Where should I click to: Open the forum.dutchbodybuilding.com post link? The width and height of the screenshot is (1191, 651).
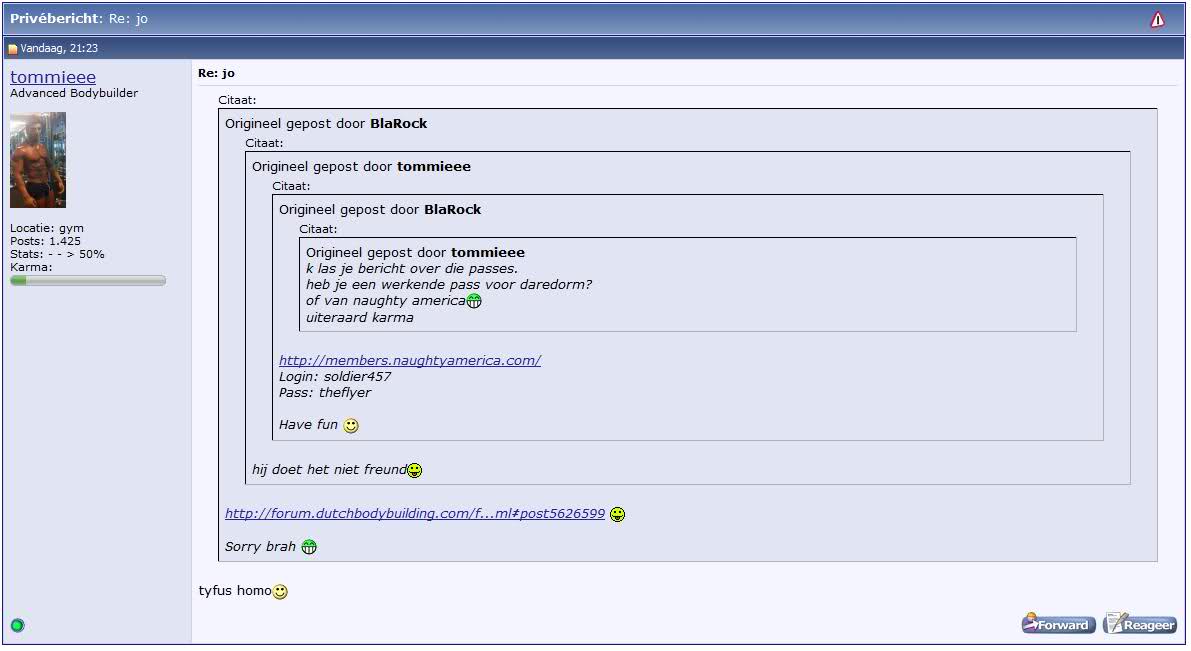414,514
